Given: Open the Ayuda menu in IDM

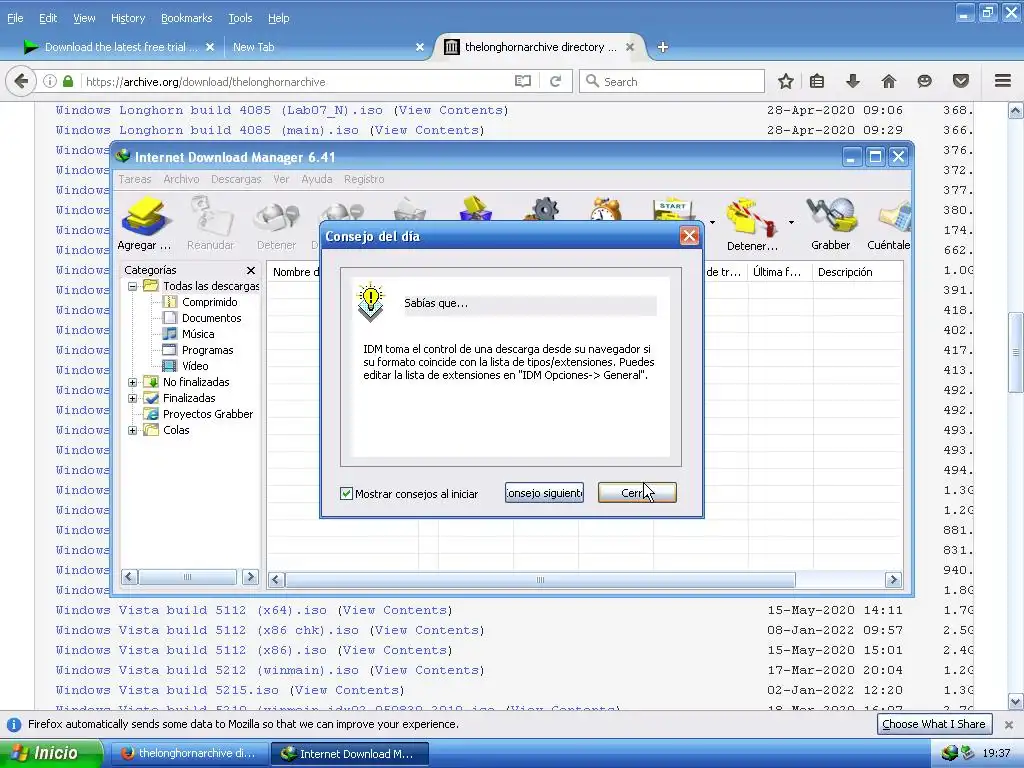Looking at the screenshot, I should (x=317, y=179).
